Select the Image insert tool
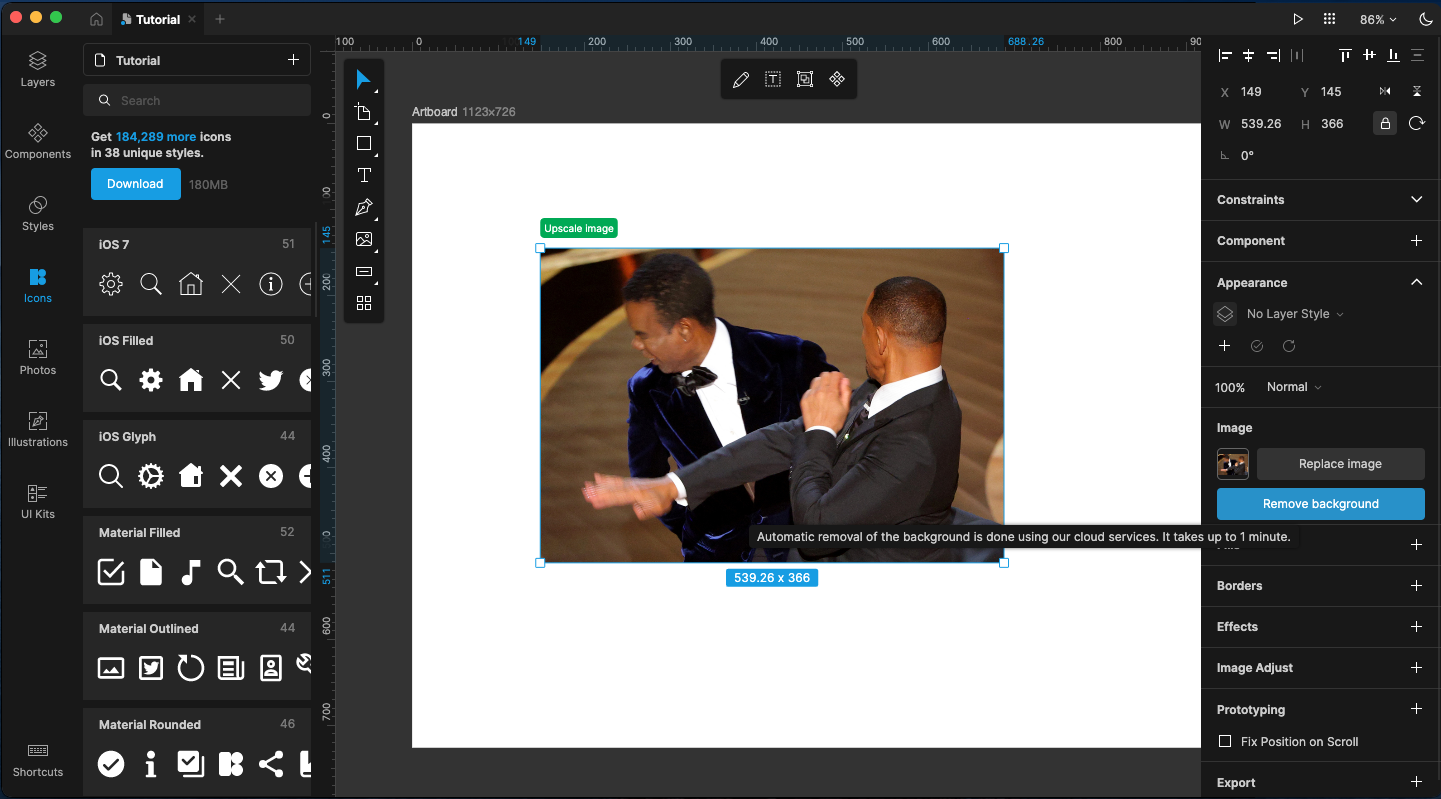Viewport: 1441px width, 799px height. (x=364, y=239)
